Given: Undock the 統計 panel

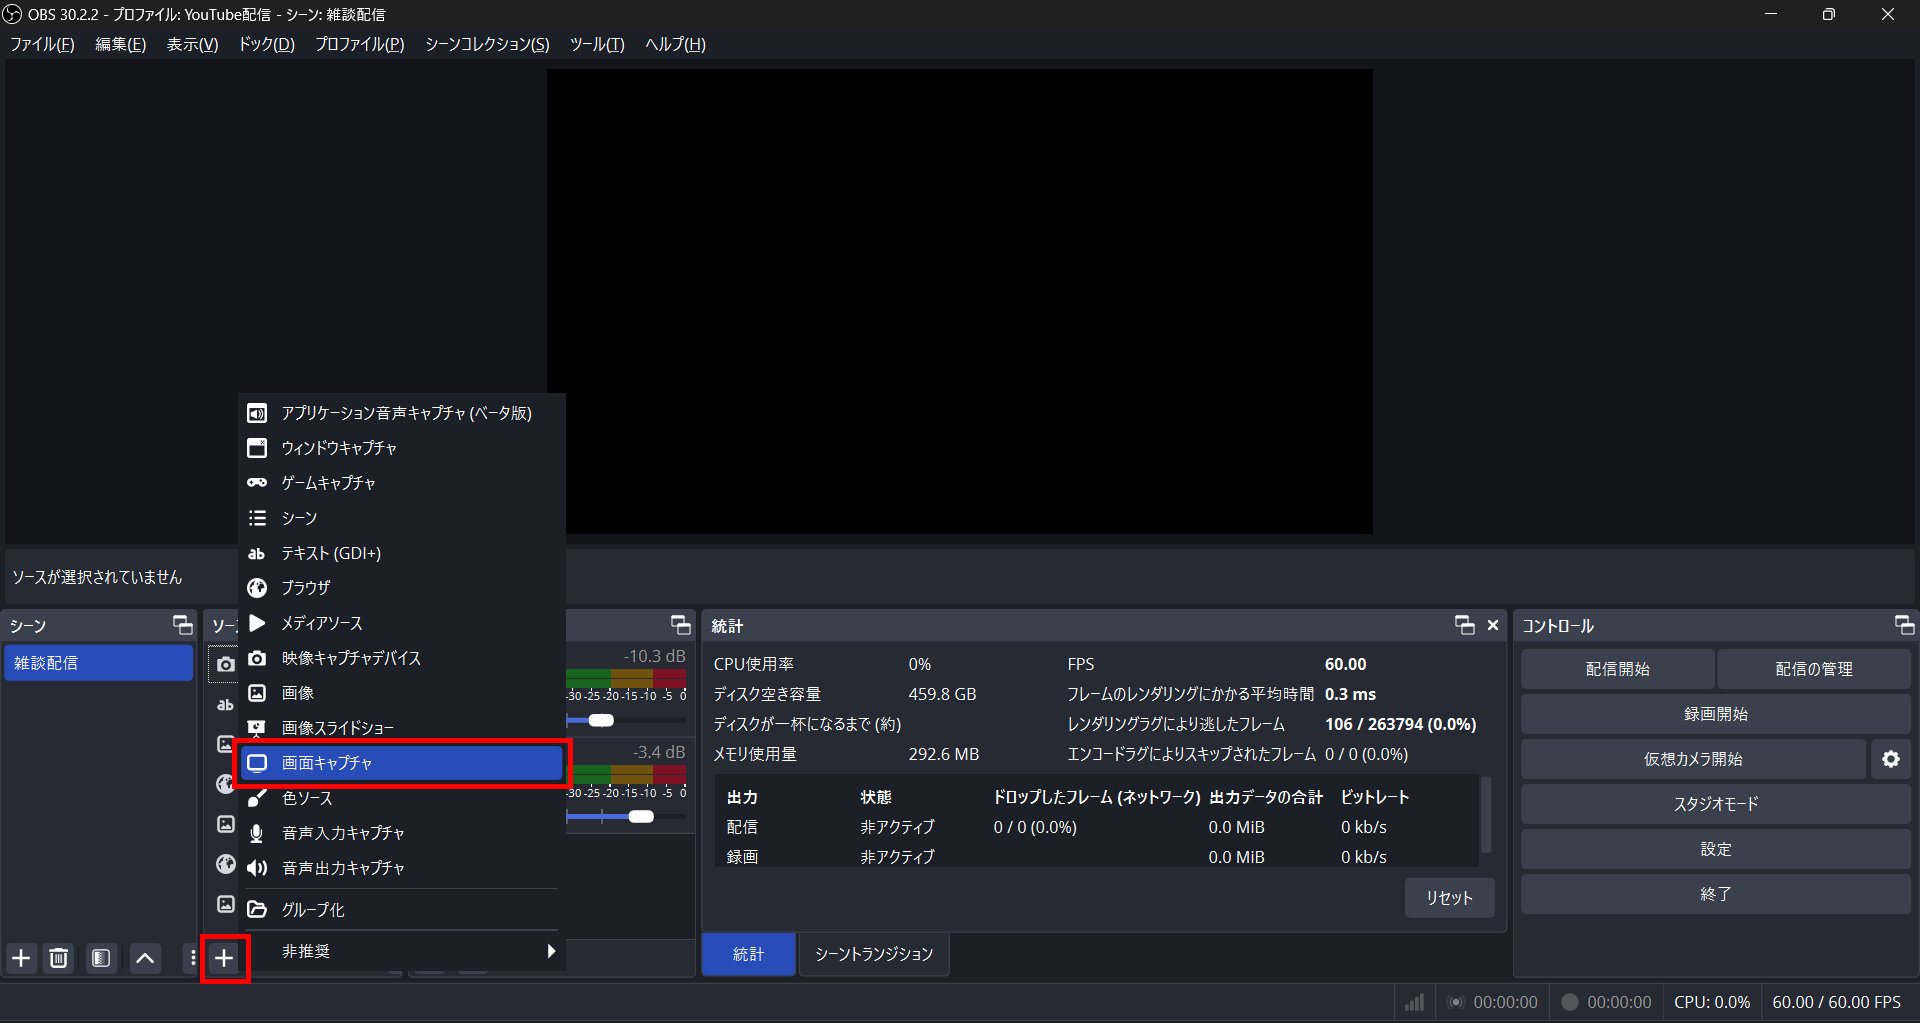Looking at the screenshot, I should [x=1465, y=625].
